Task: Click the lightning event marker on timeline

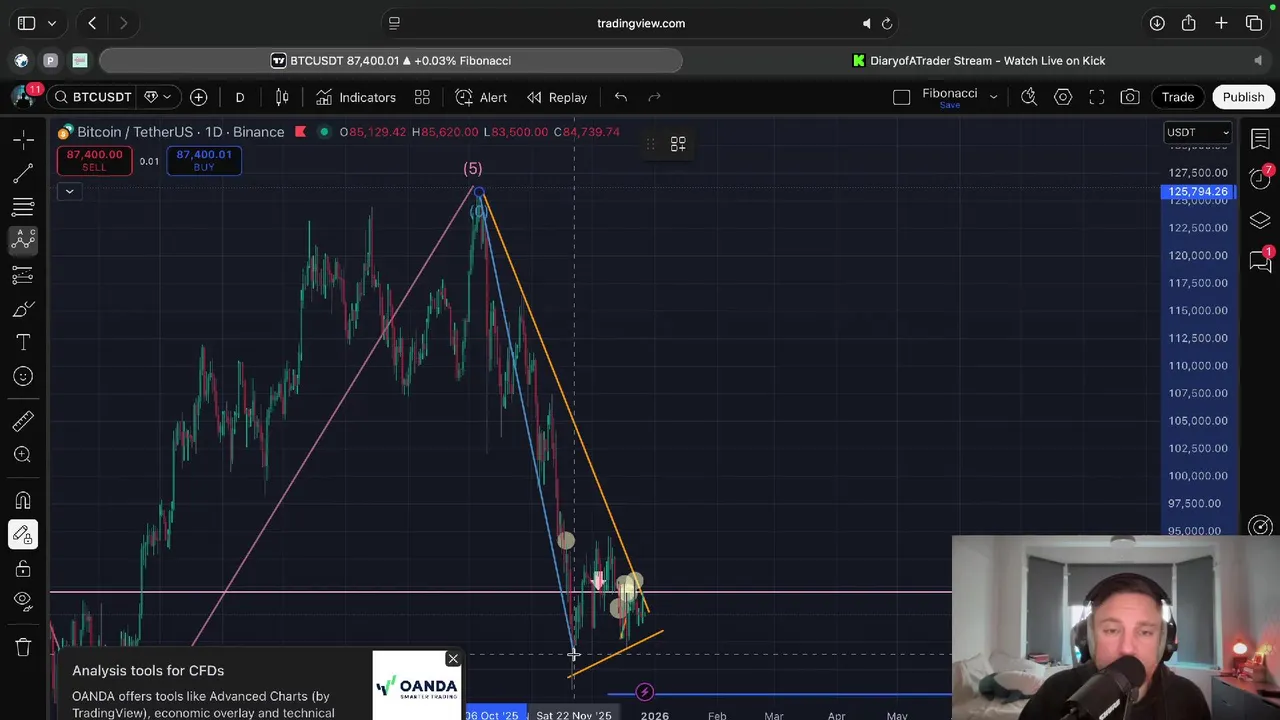Action: [x=645, y=692]
